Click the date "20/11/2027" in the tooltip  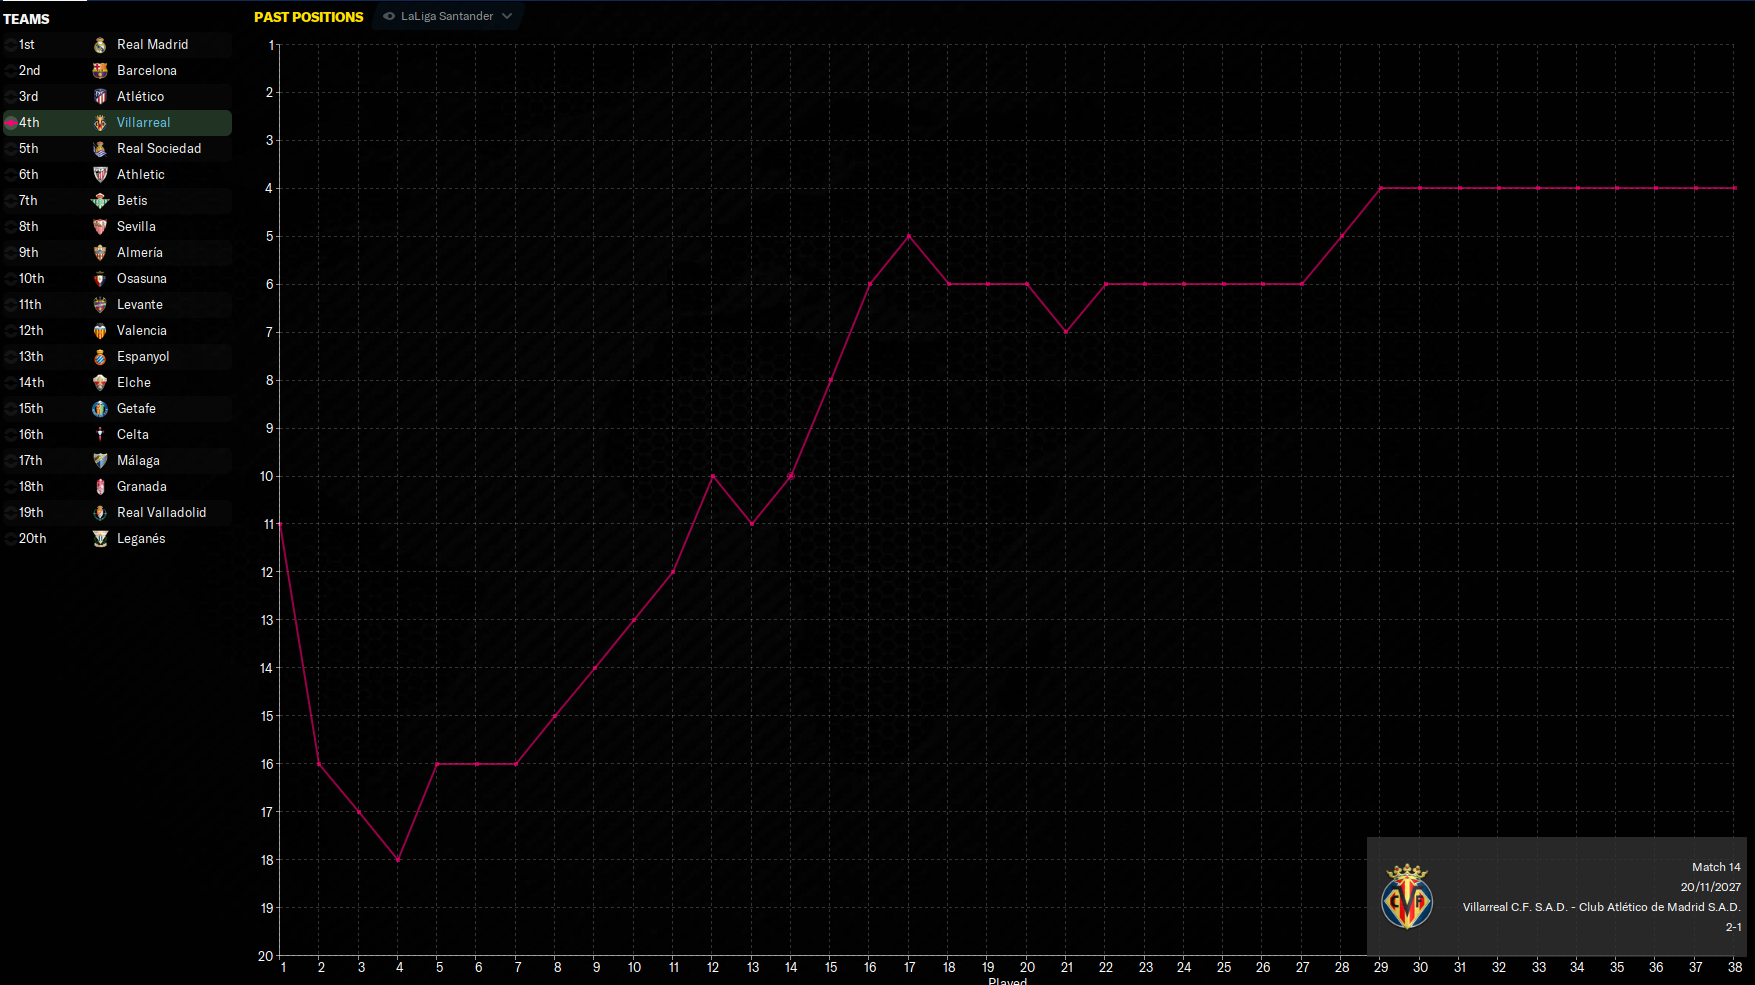click(x=1710, y=887)
